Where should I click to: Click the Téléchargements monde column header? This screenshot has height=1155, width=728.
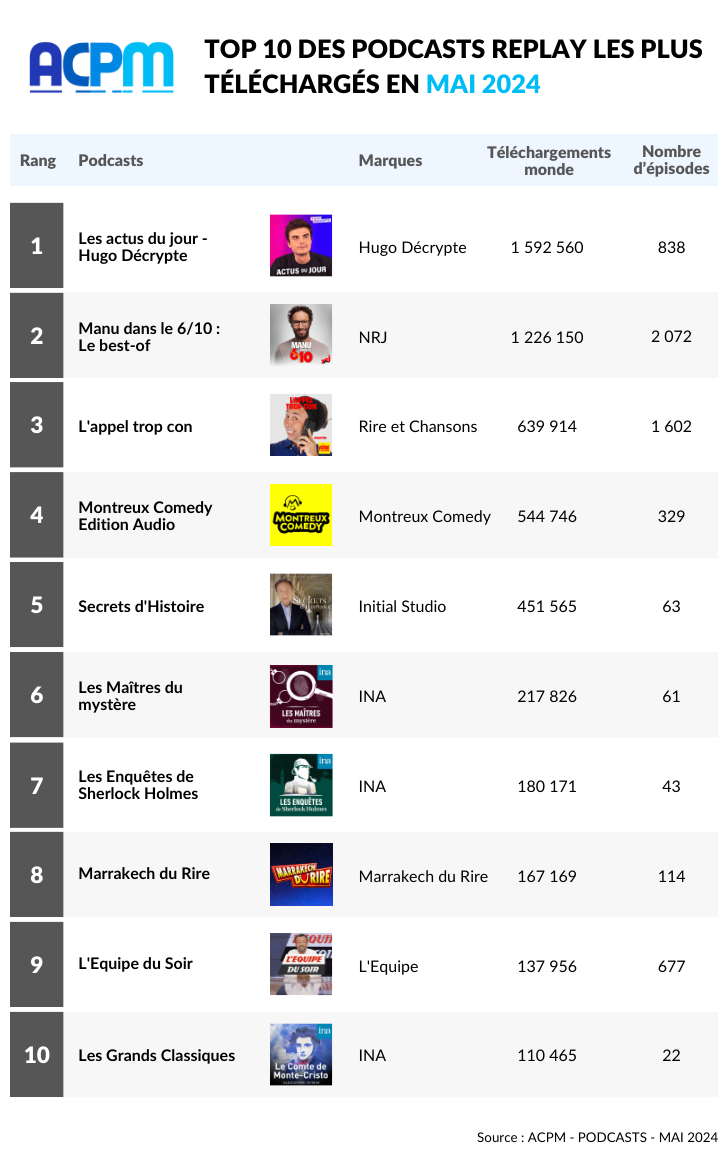(x=548, y=161)
